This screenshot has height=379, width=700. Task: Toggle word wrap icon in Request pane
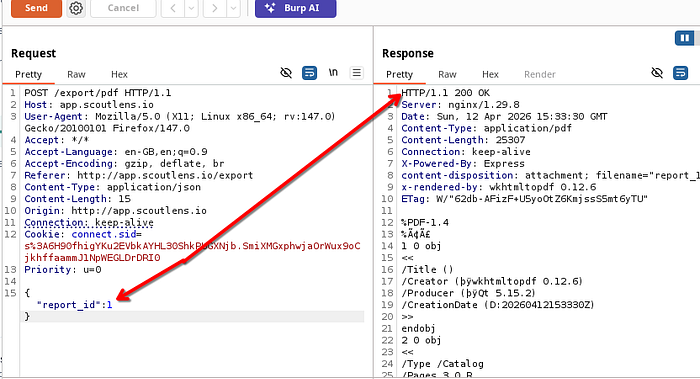point(310,73)
